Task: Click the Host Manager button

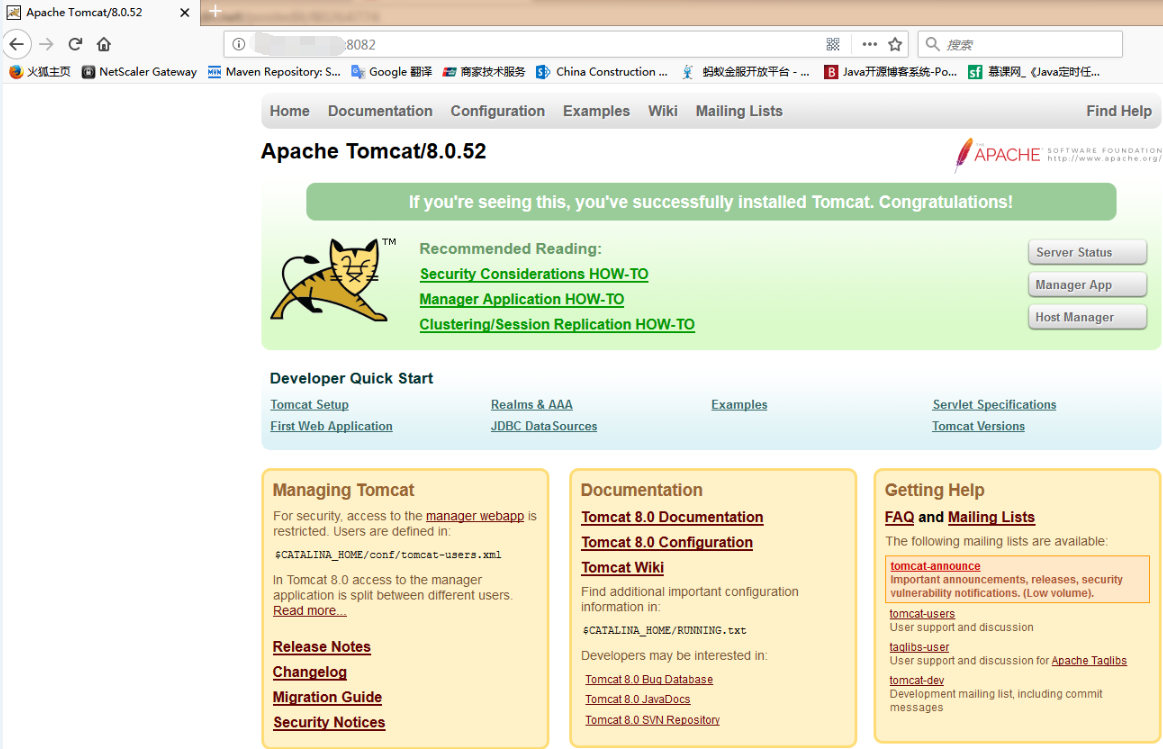Action: tap(1087, 317)
